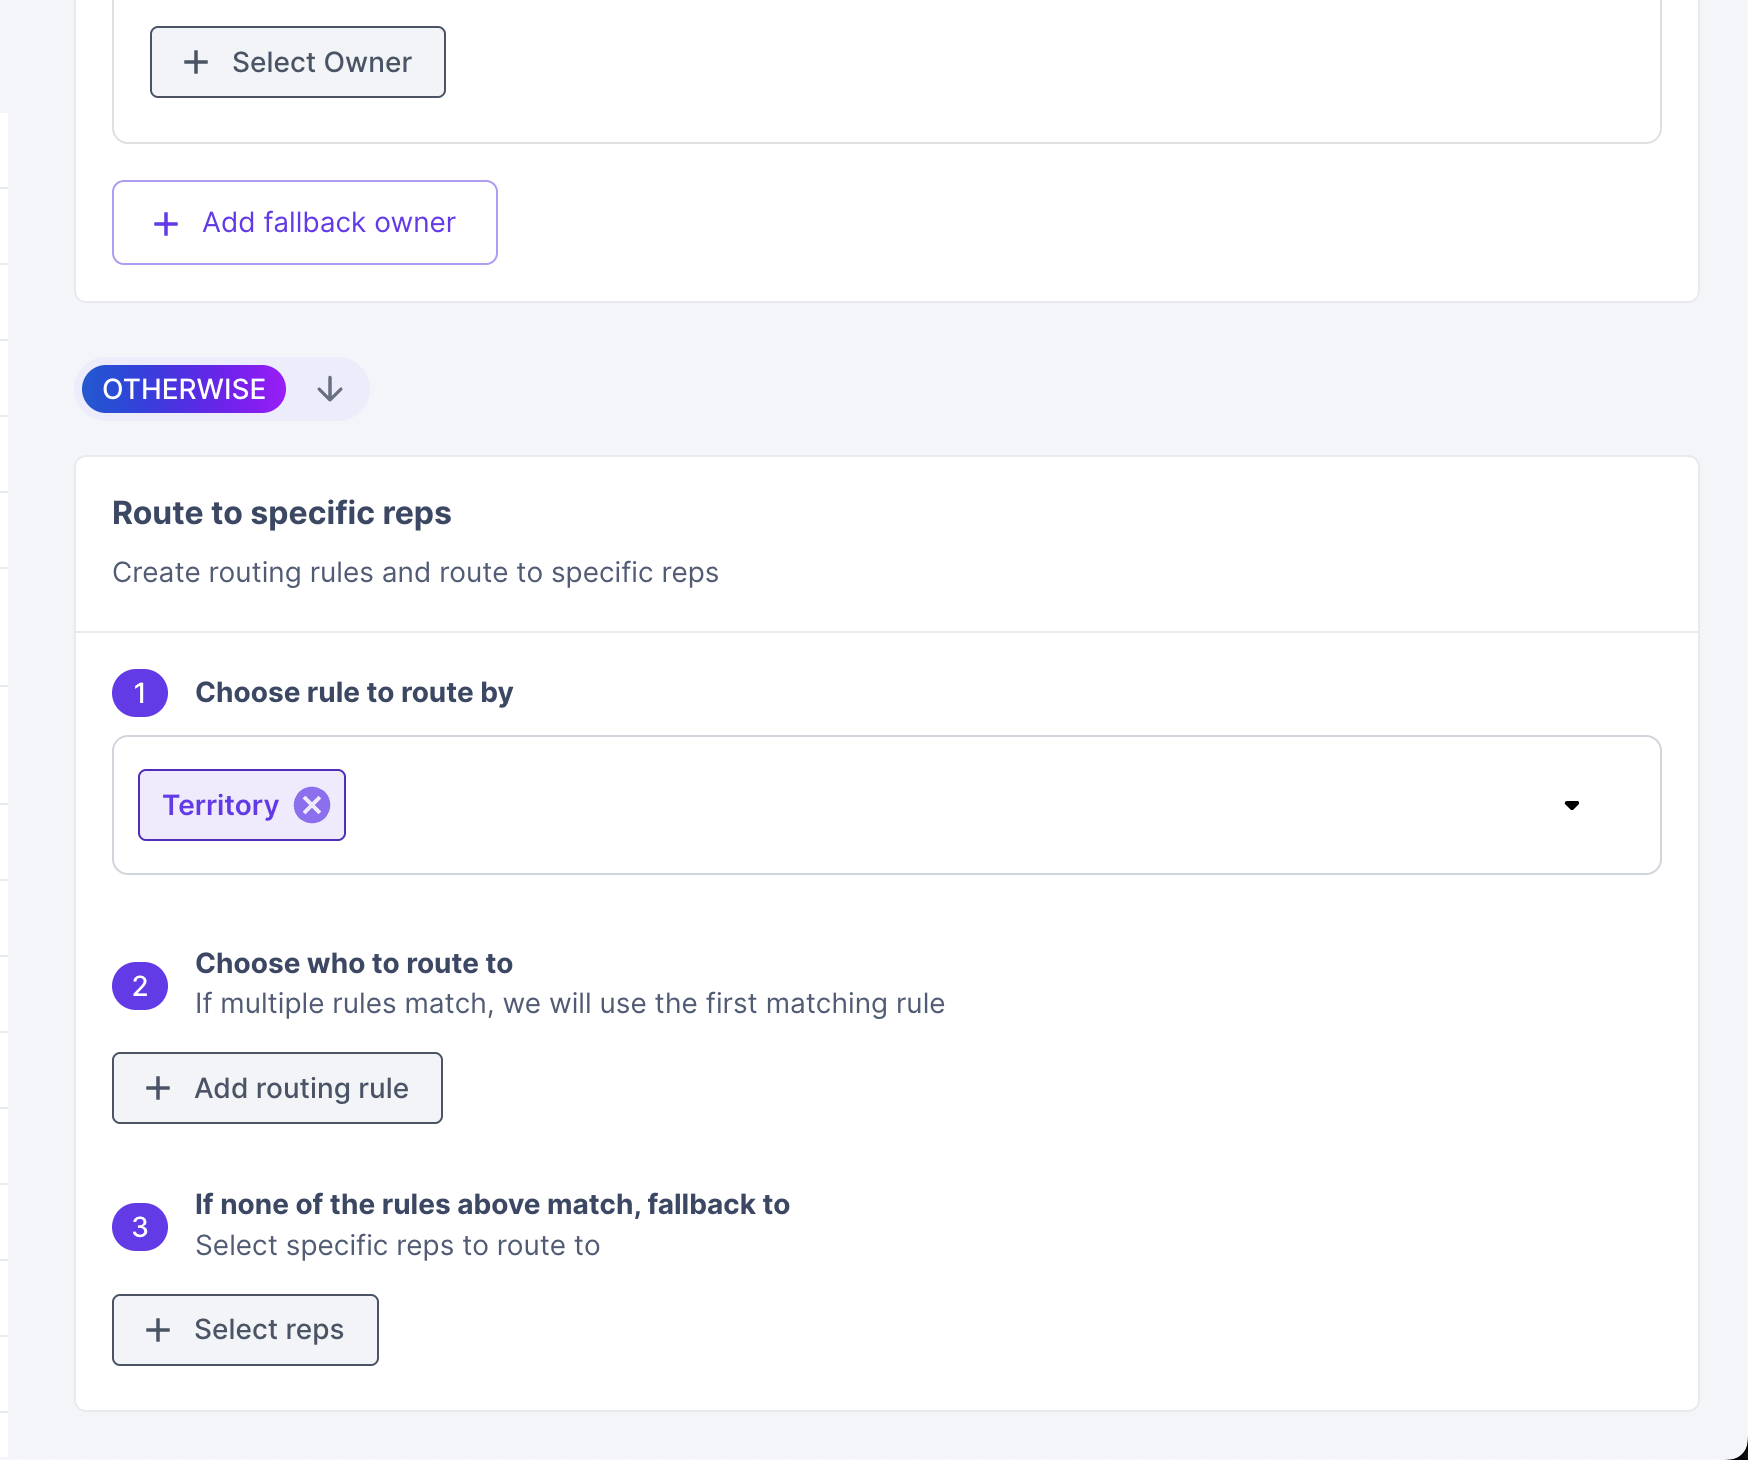Click the step 2 number badge
This screenshot has width=1748, height=1460.
click(140, 986)
